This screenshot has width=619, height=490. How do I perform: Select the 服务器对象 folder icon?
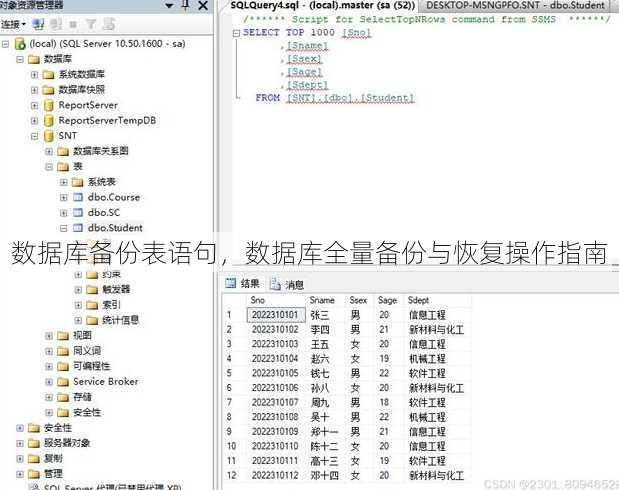(x=34, y=443)
